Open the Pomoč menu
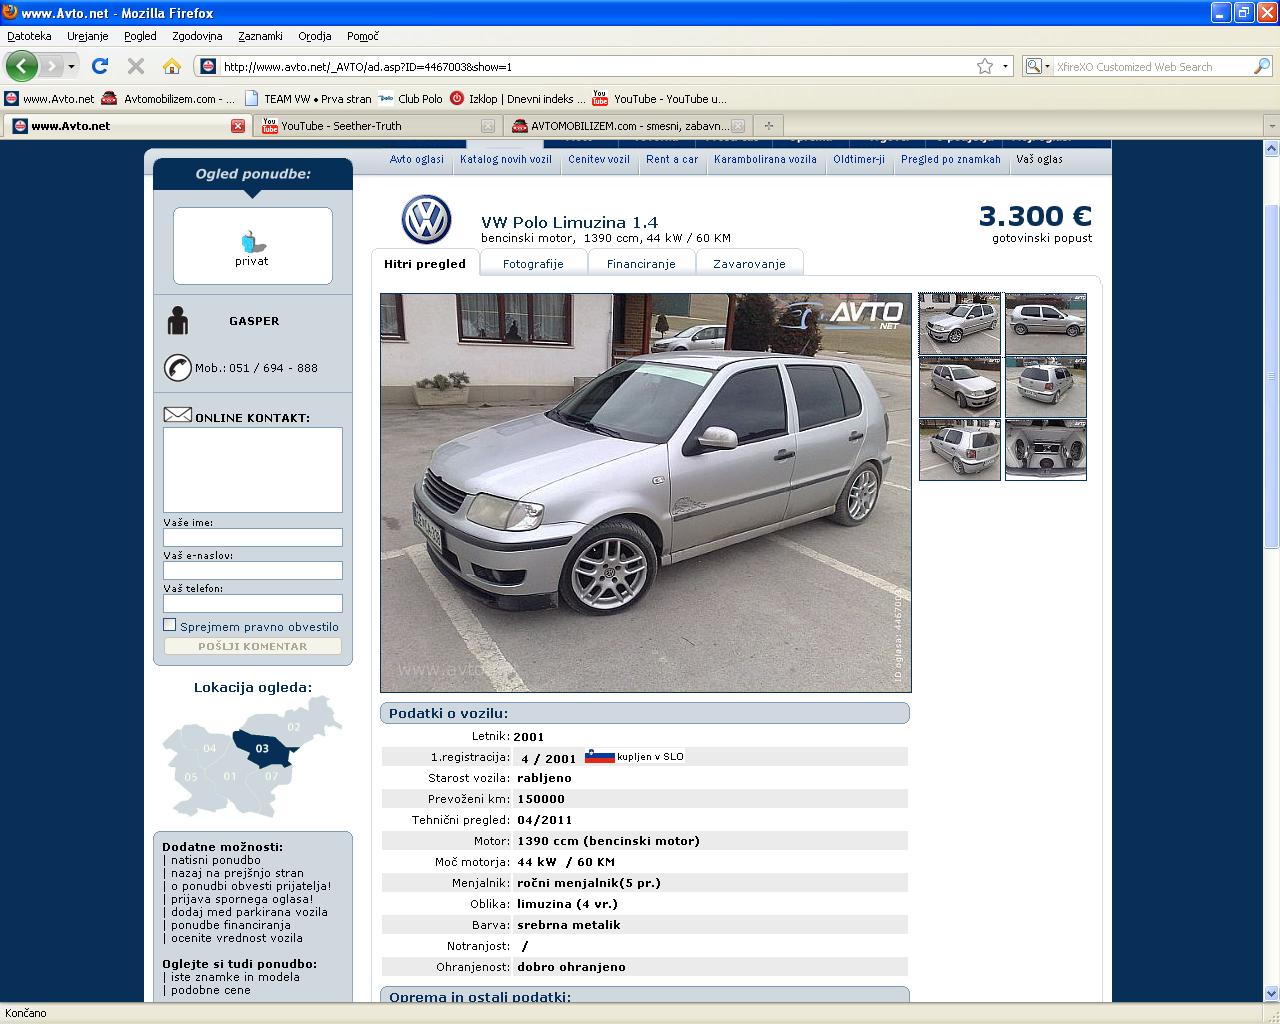This screenshot has height=1024, width=1280. click(362, 36)
